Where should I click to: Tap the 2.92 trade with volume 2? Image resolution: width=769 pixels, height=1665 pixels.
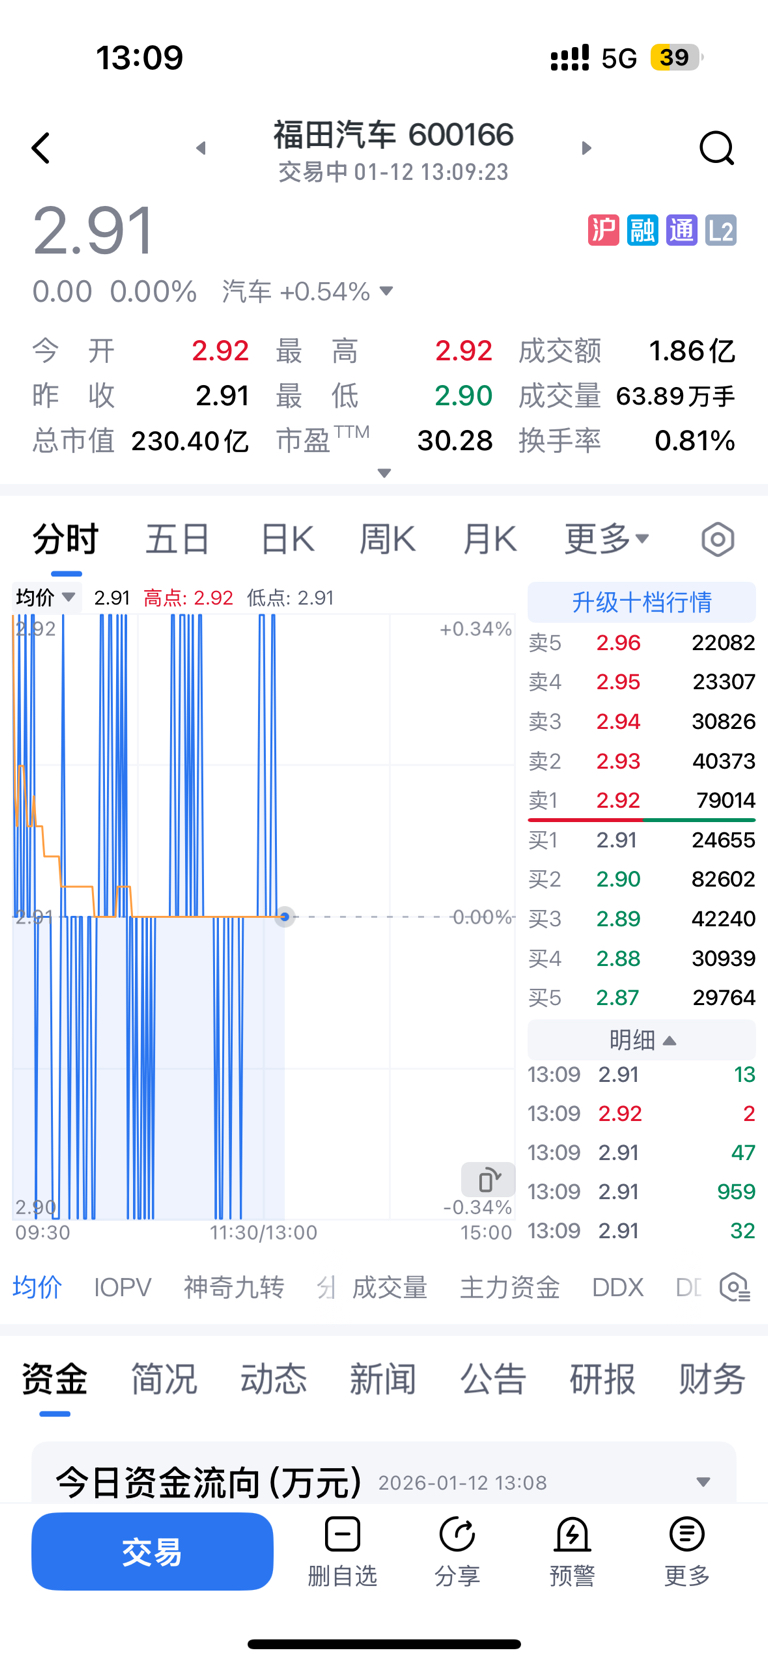(642, 1114)
